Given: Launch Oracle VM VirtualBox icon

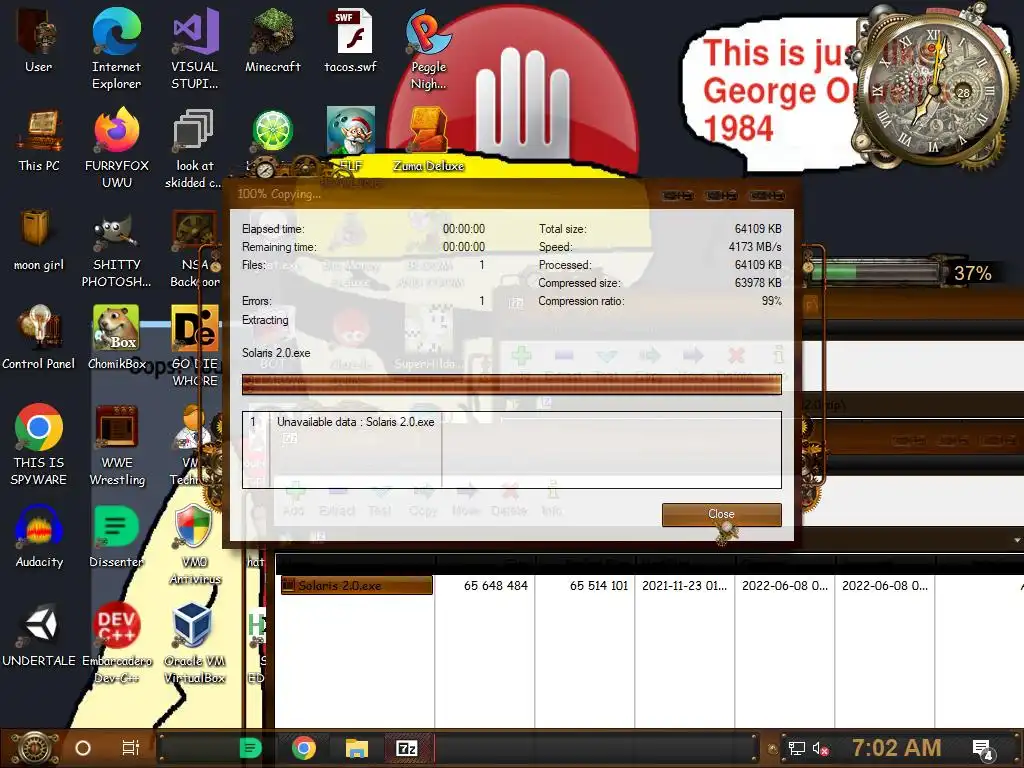Looking at the screenshot, I should 194,643.
